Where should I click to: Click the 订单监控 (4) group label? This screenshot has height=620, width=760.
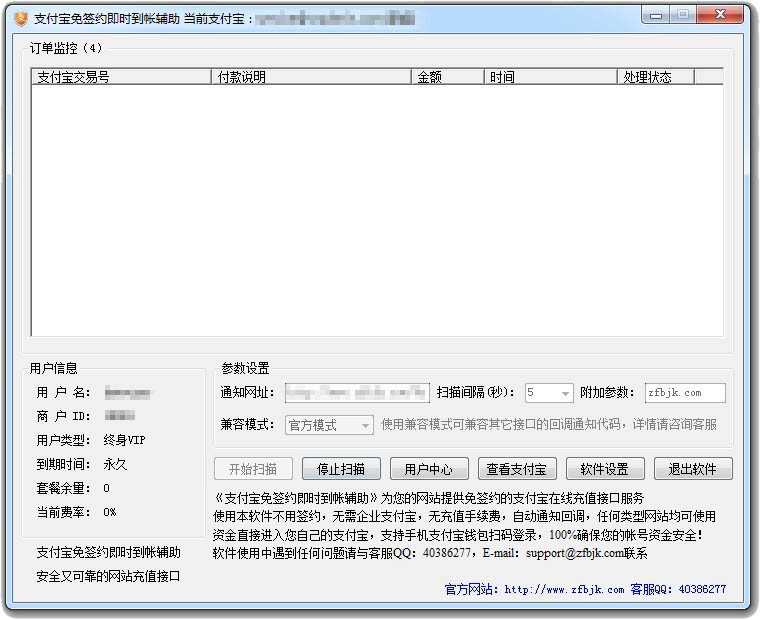(66, 48)
